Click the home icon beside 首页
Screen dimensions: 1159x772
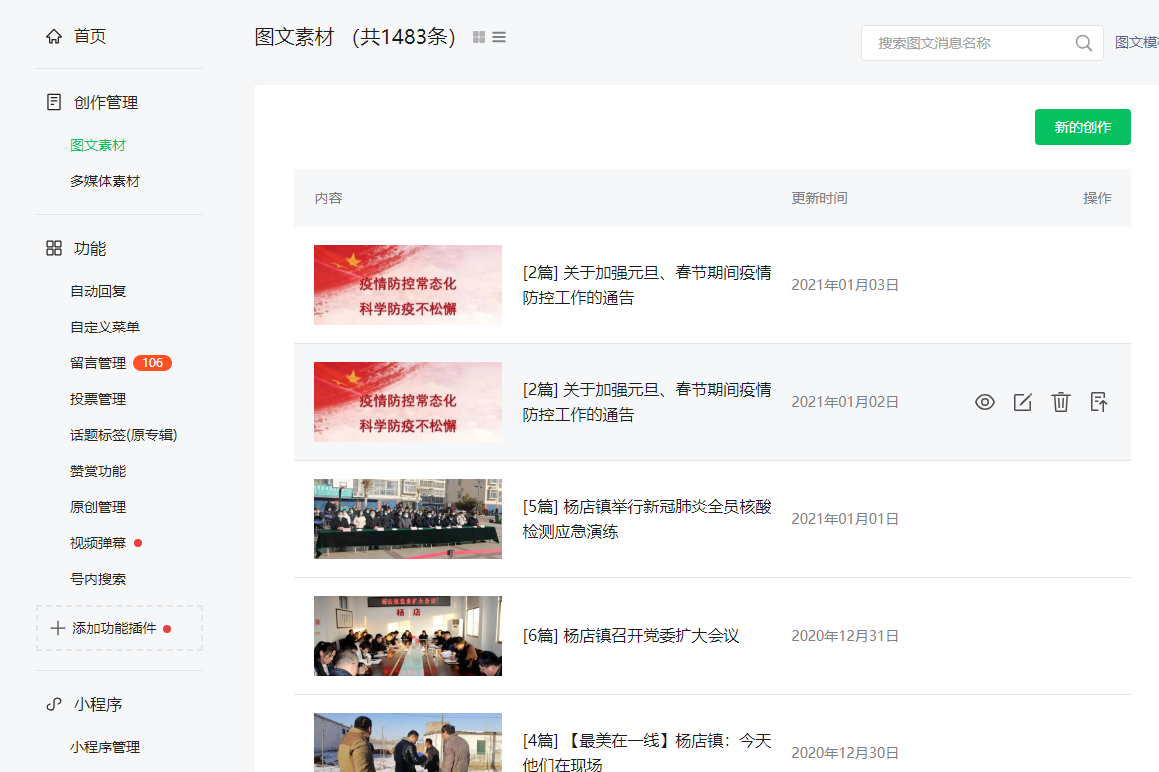tap(54, 36)
